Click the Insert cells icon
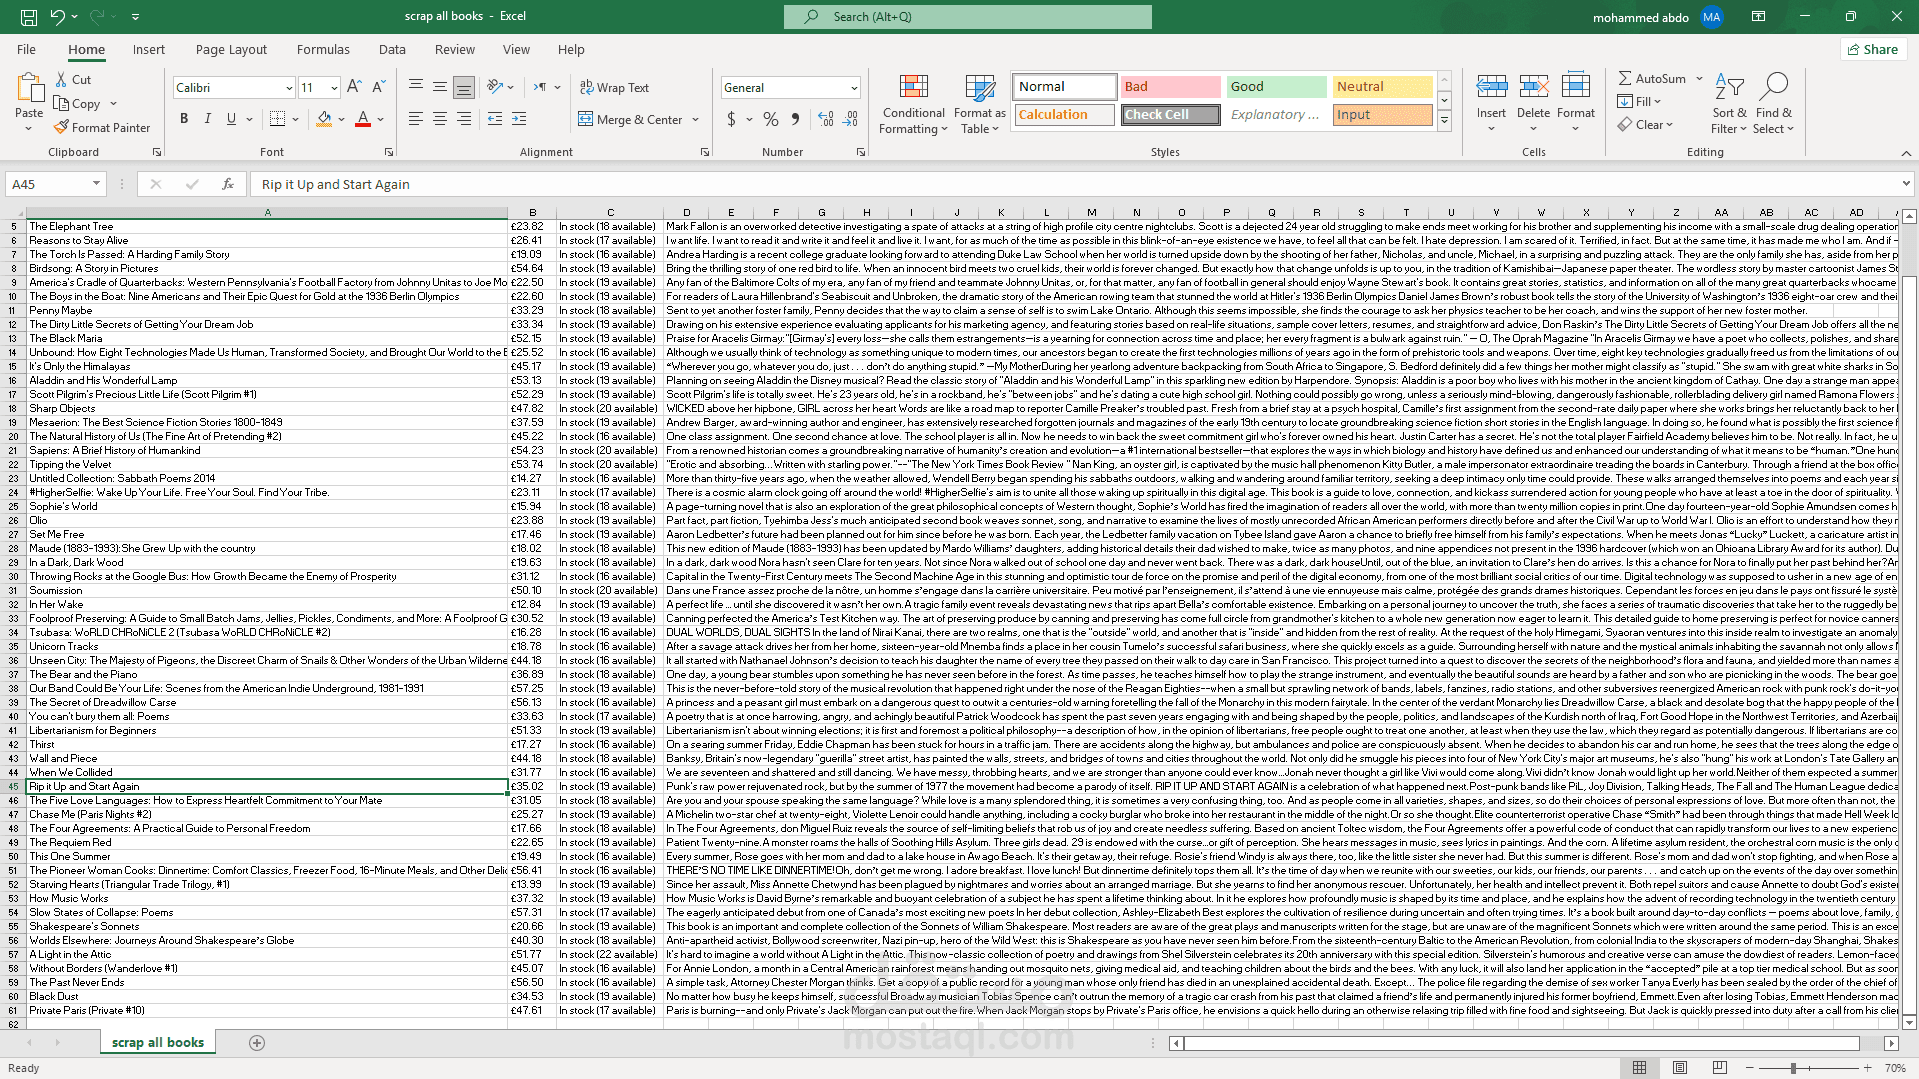The height and width of the screenshot is (1079, 1919). [1491, 87]
